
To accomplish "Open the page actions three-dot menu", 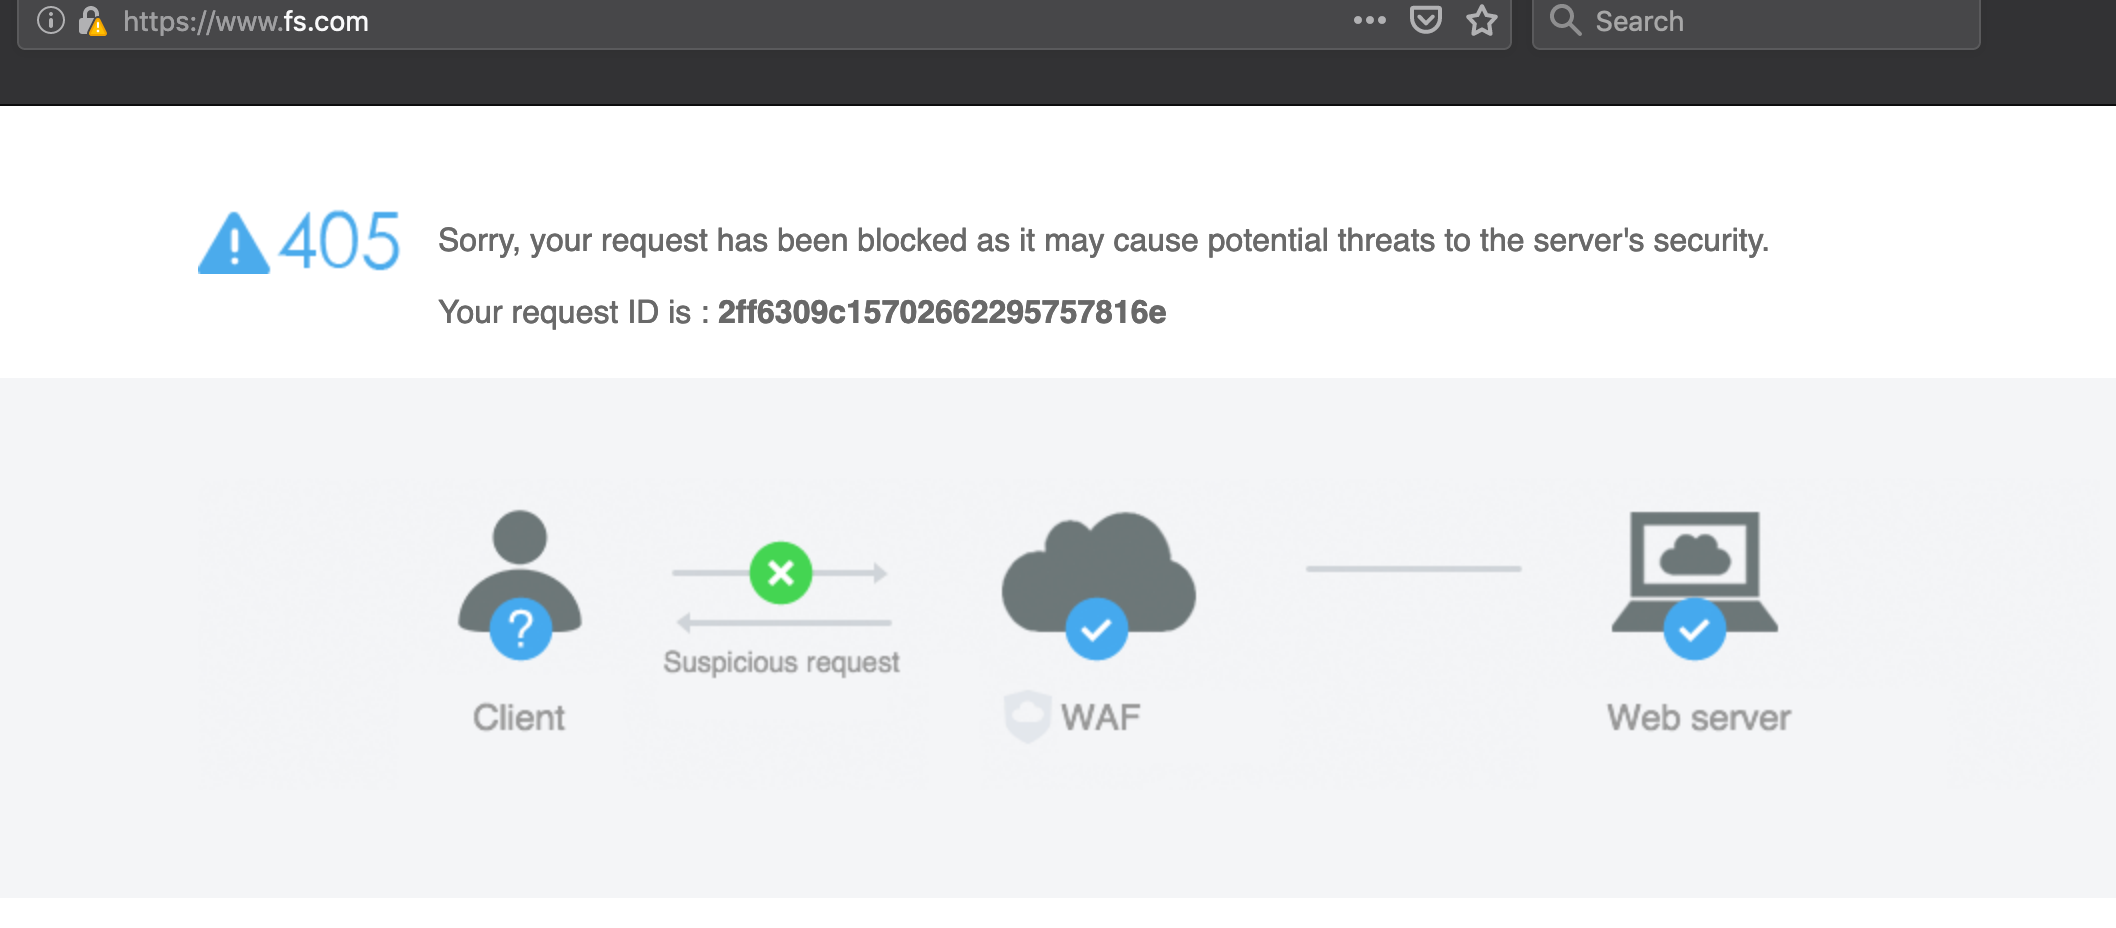I will pos(1369,20).
